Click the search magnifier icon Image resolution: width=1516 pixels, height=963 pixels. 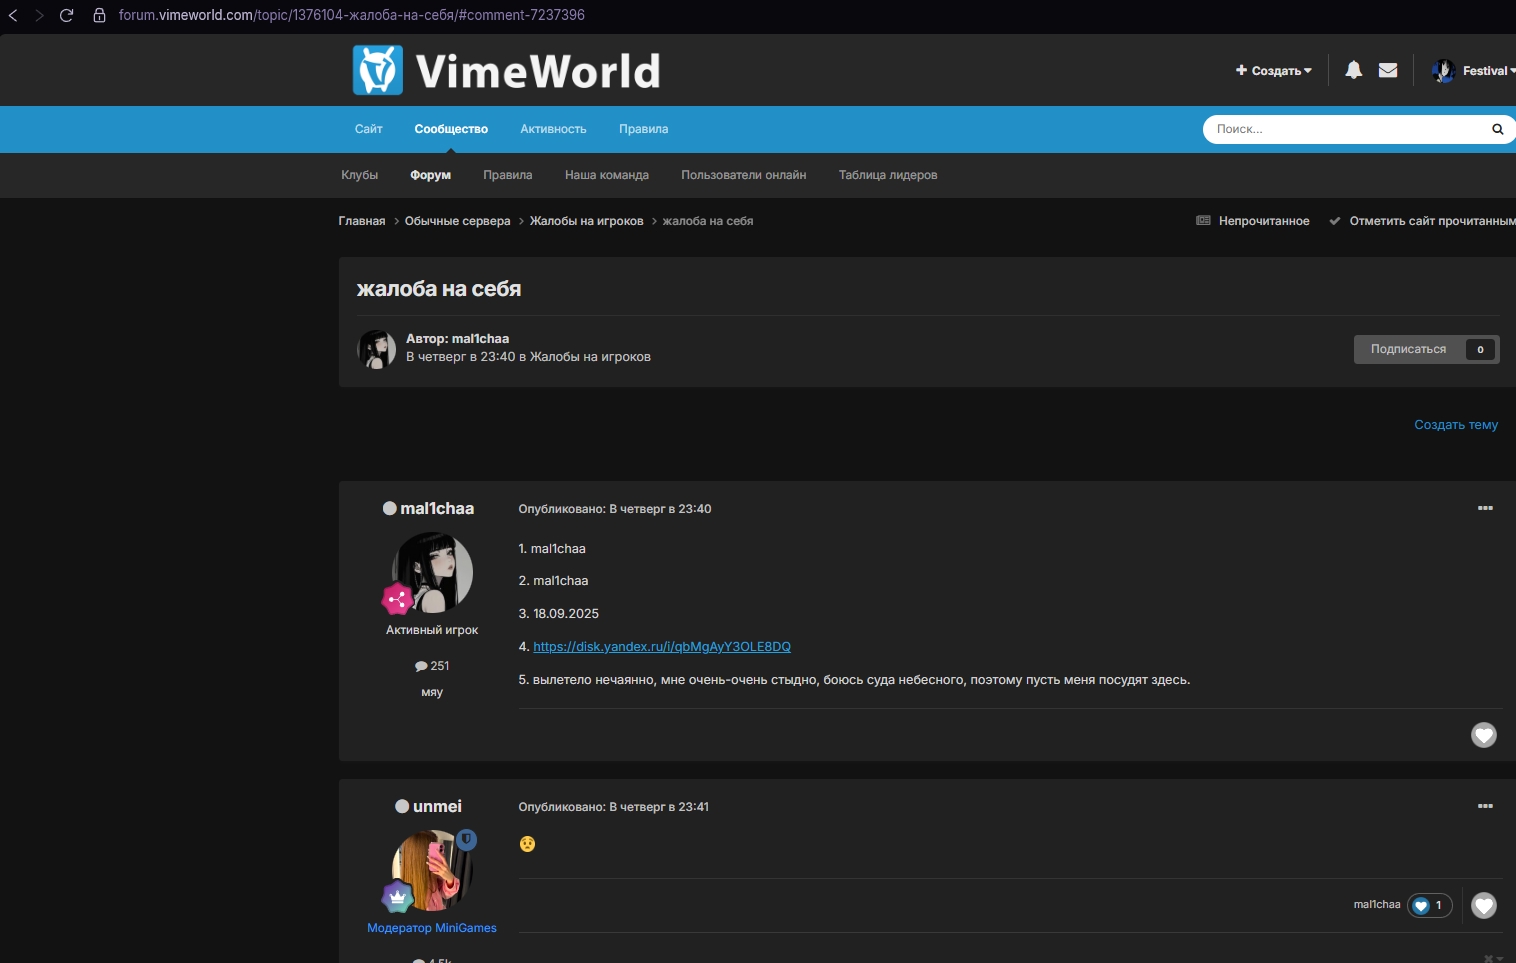pos(1497,129)
